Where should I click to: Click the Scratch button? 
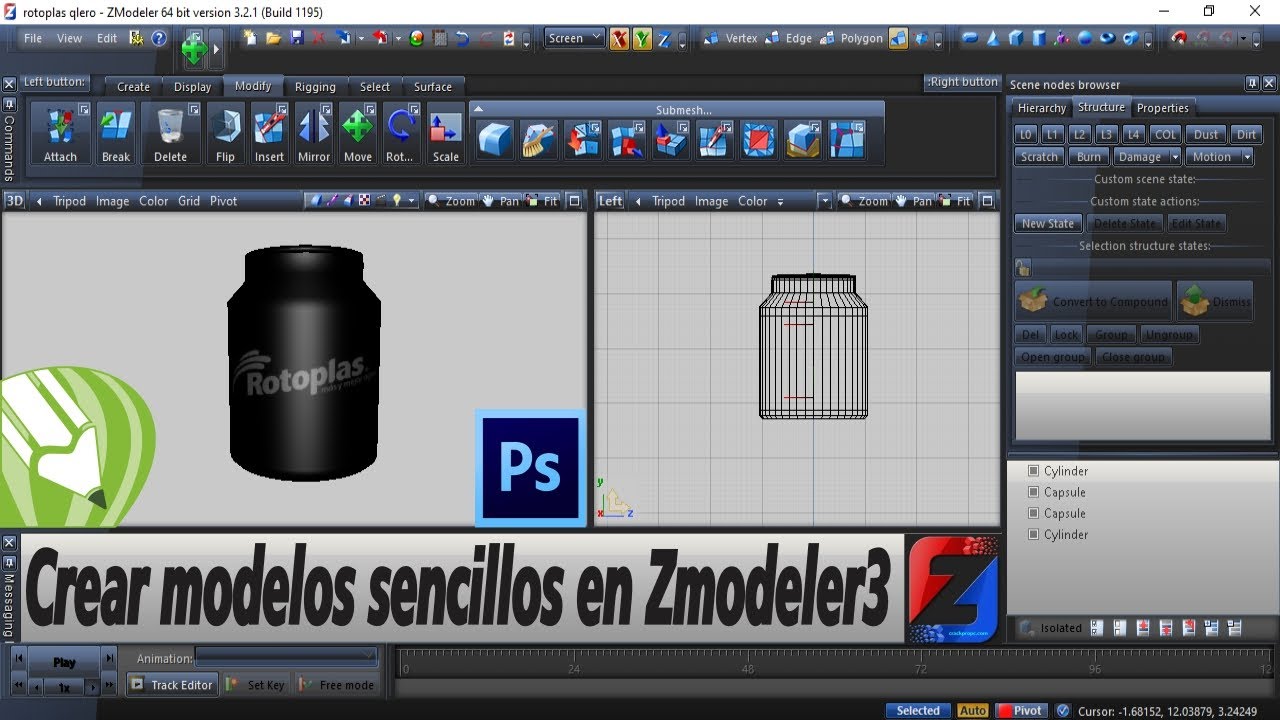(x=1039, y=157)
